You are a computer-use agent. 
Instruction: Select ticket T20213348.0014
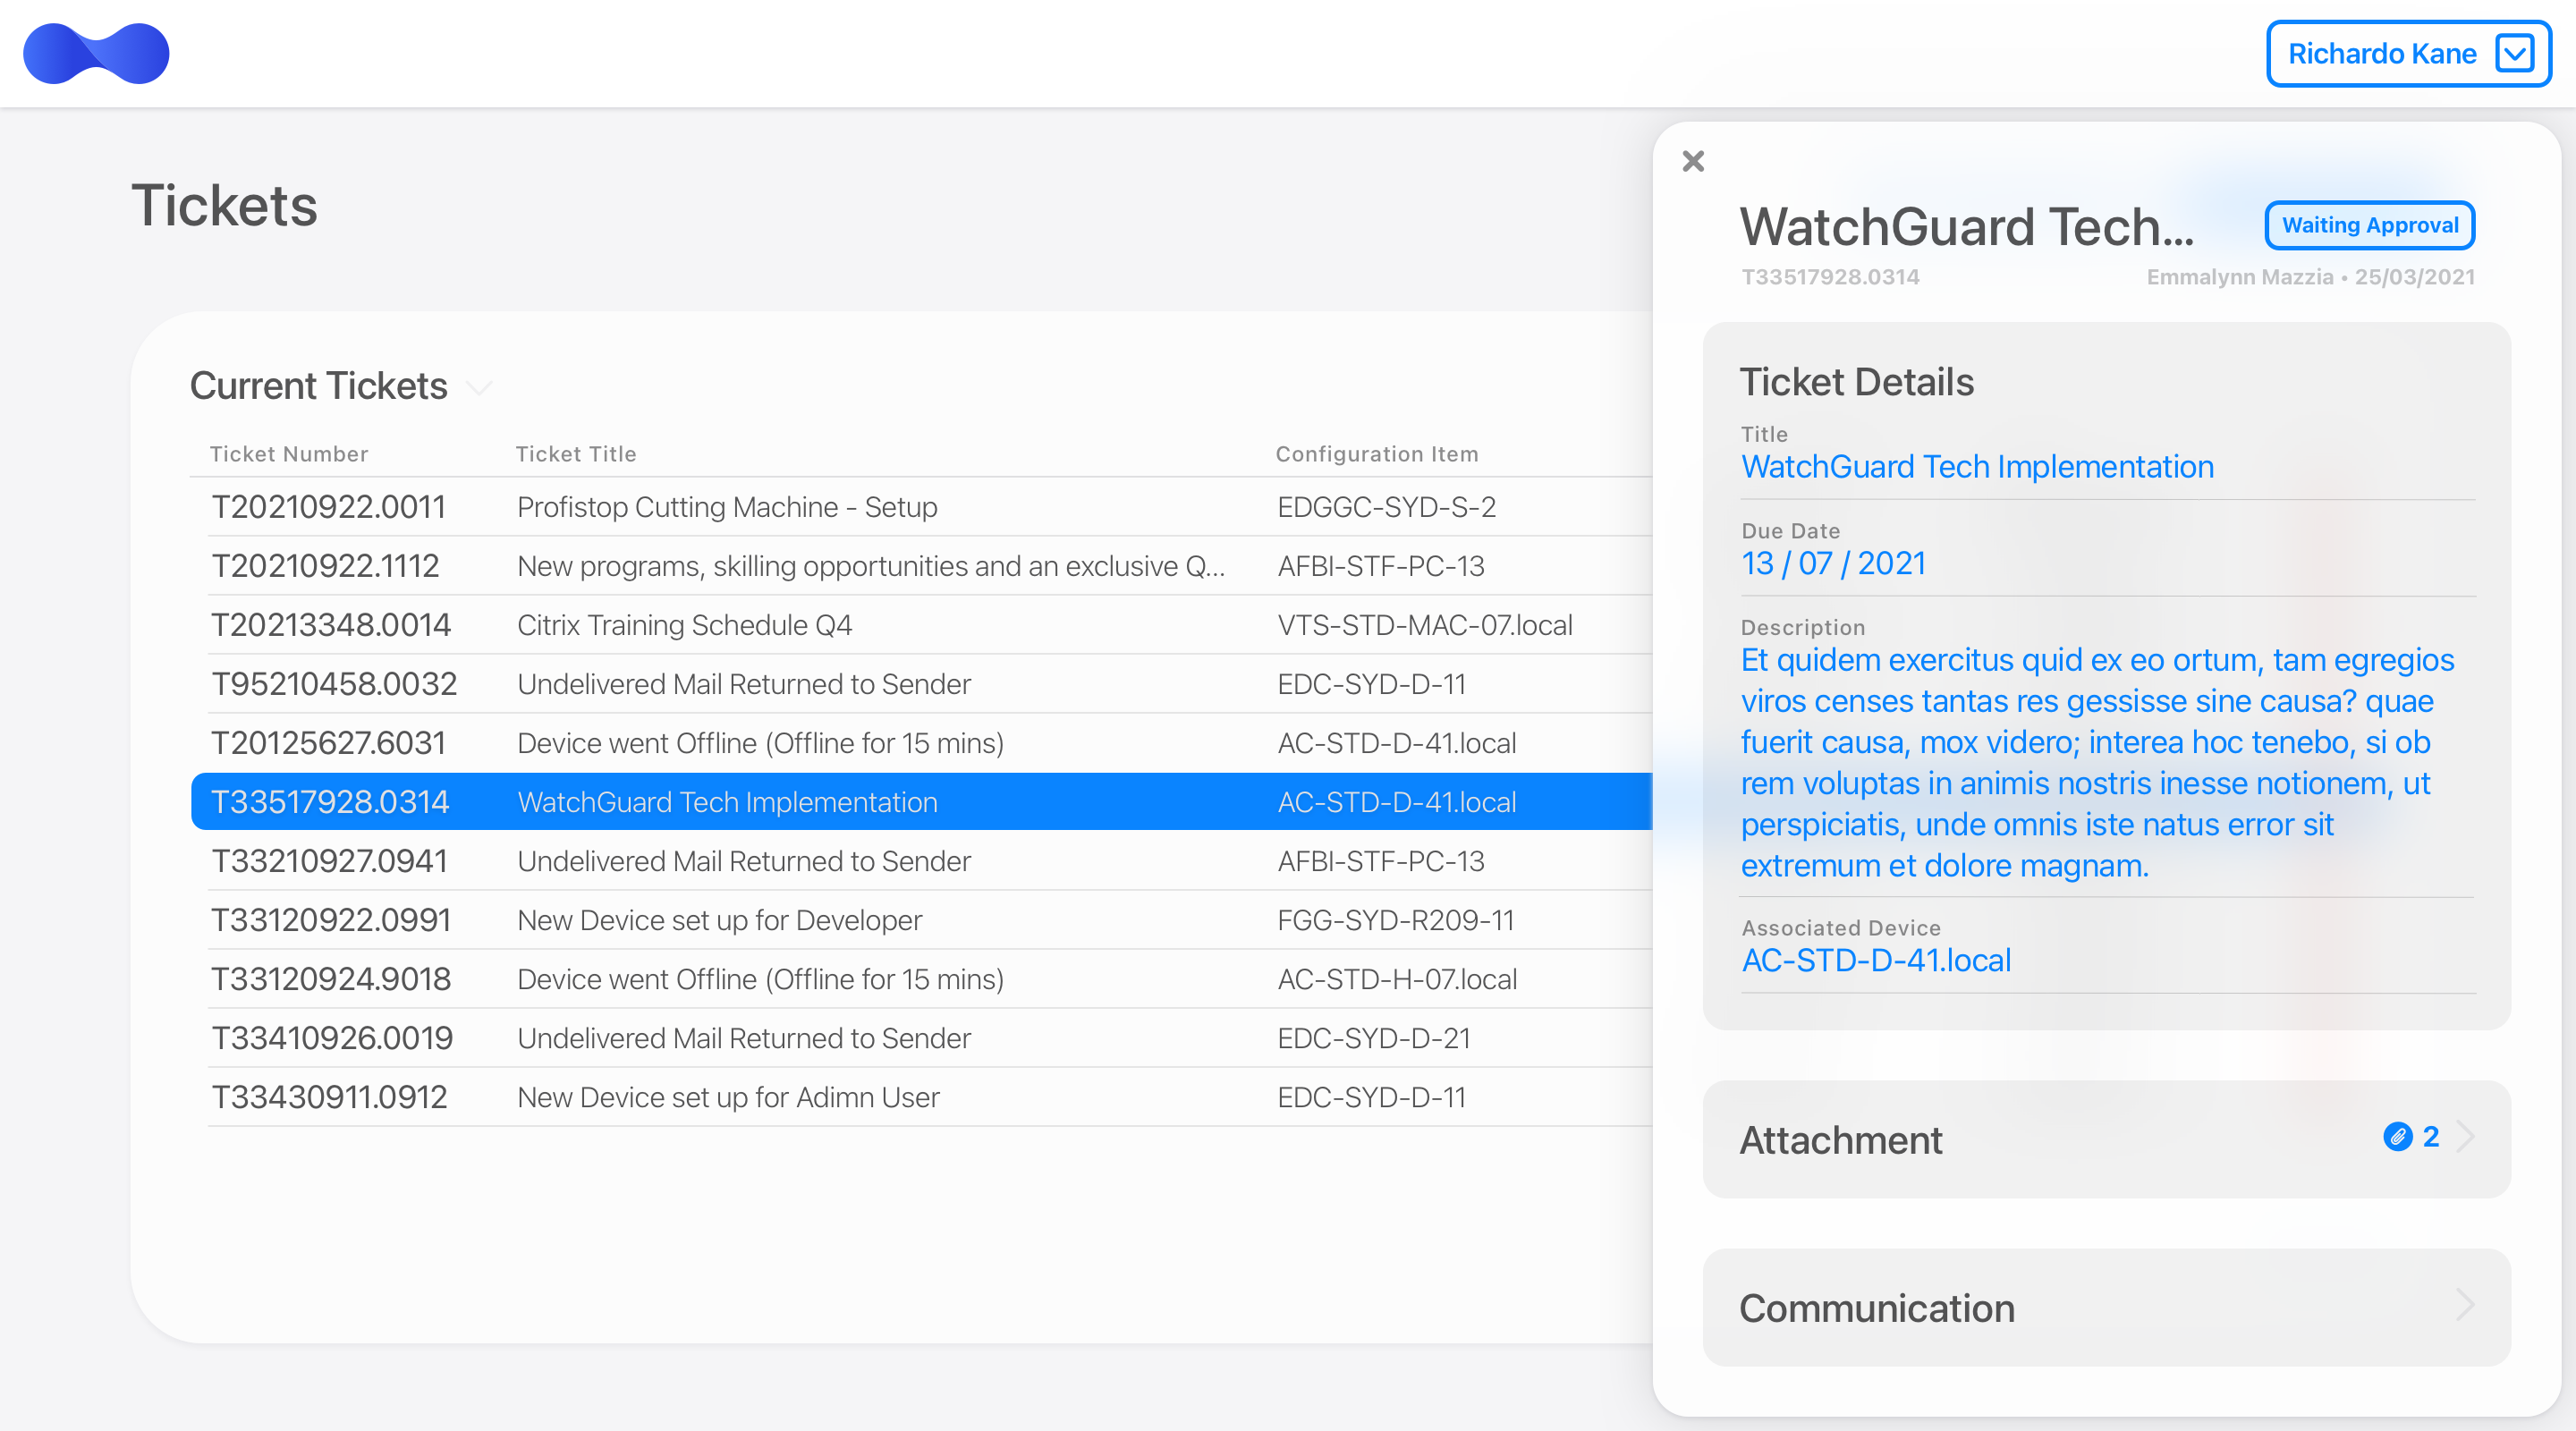coord(331,625)
